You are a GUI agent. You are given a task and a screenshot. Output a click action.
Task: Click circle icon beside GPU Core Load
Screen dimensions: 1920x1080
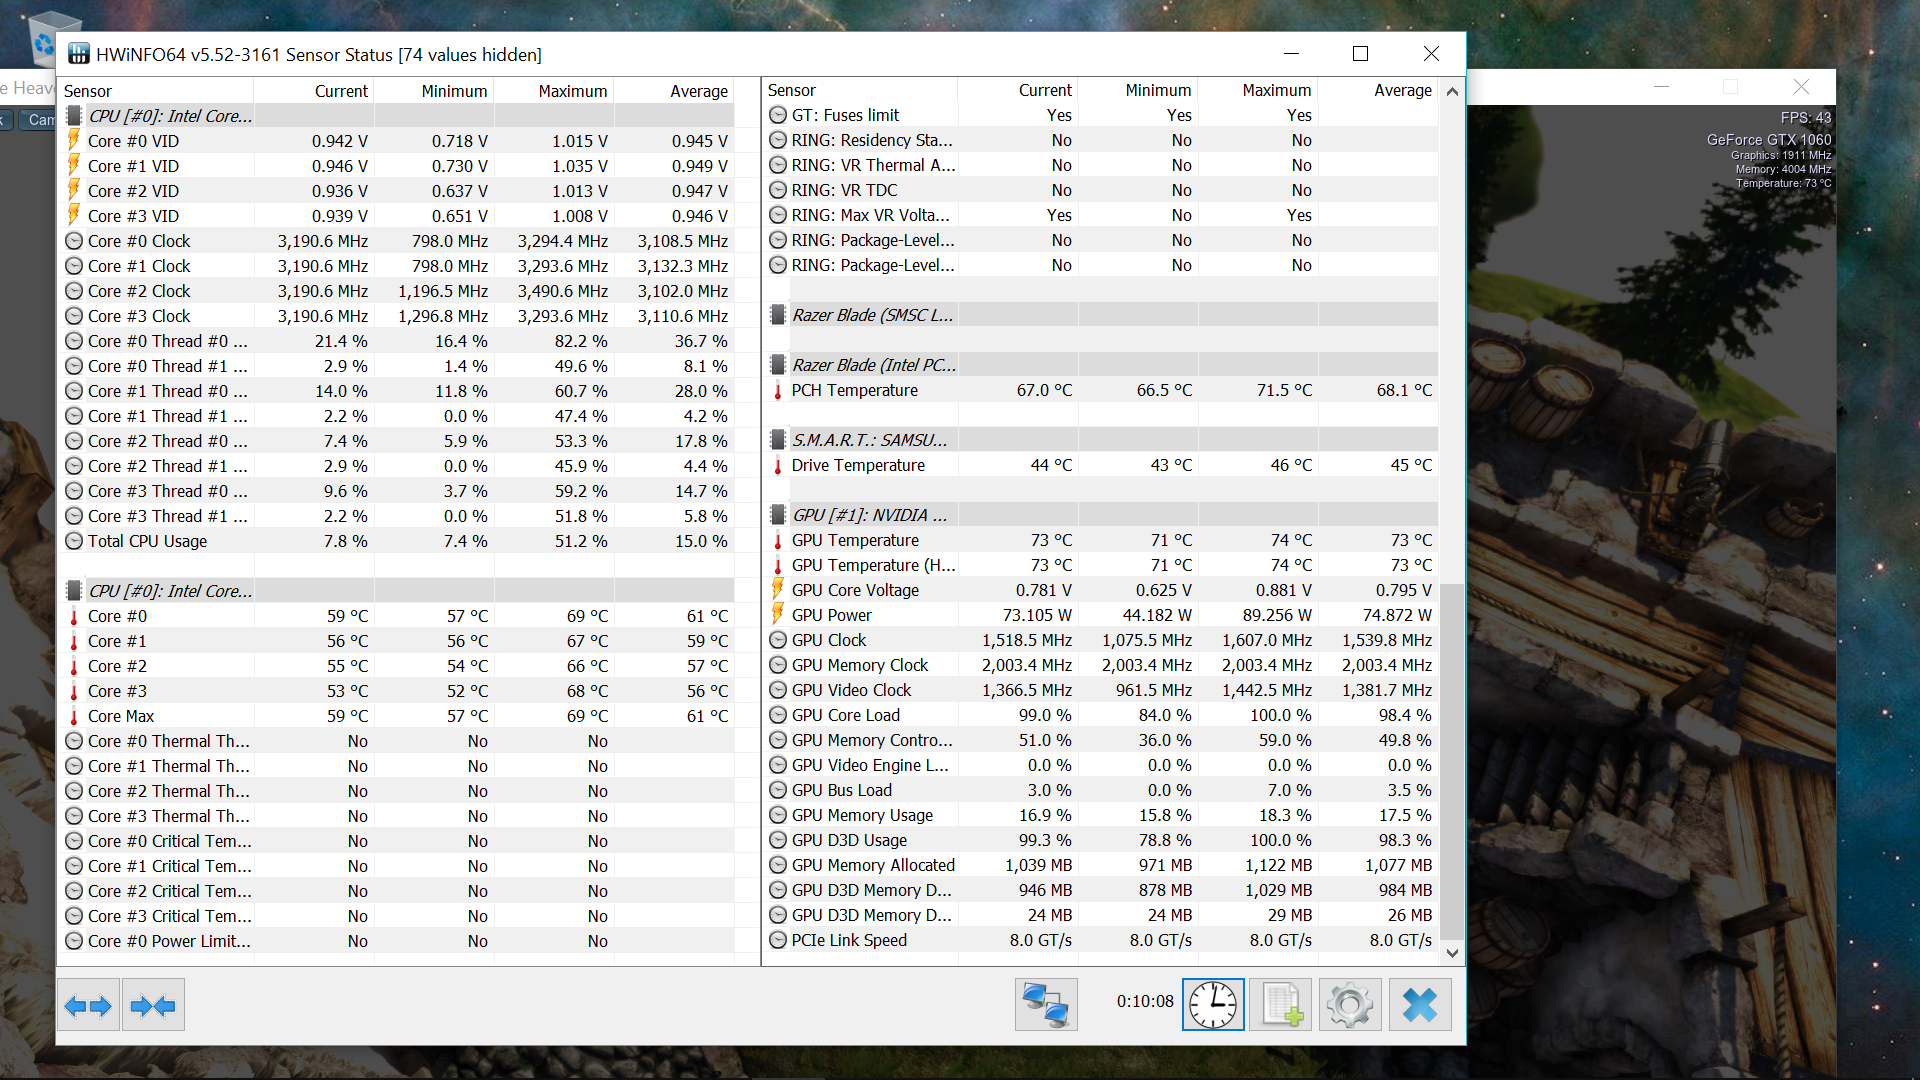tap(778, 715)
